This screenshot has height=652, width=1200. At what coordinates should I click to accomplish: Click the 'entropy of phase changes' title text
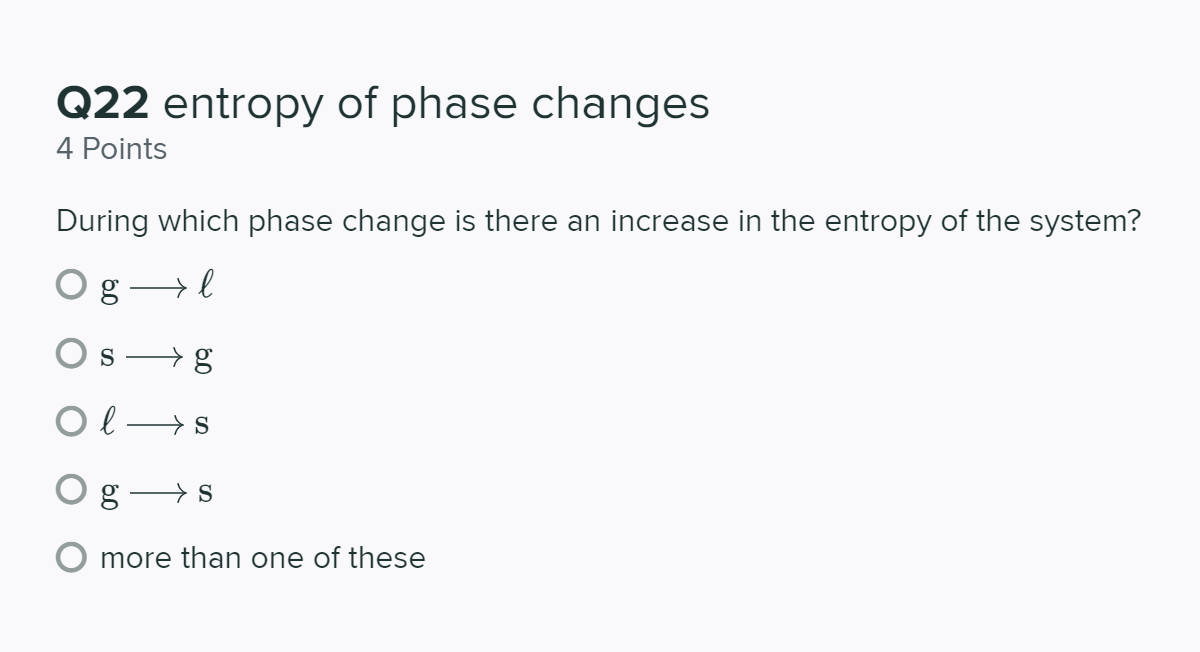click(437, 102)
